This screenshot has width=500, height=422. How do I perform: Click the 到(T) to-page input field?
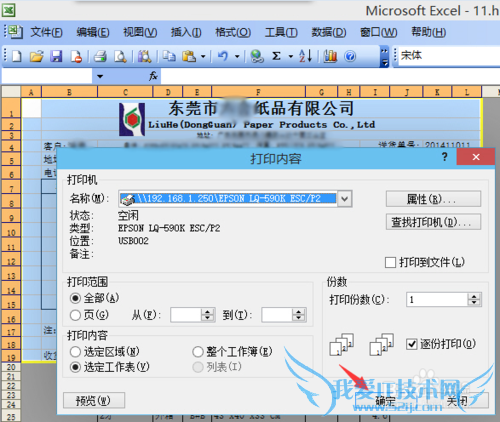(277, 315)
